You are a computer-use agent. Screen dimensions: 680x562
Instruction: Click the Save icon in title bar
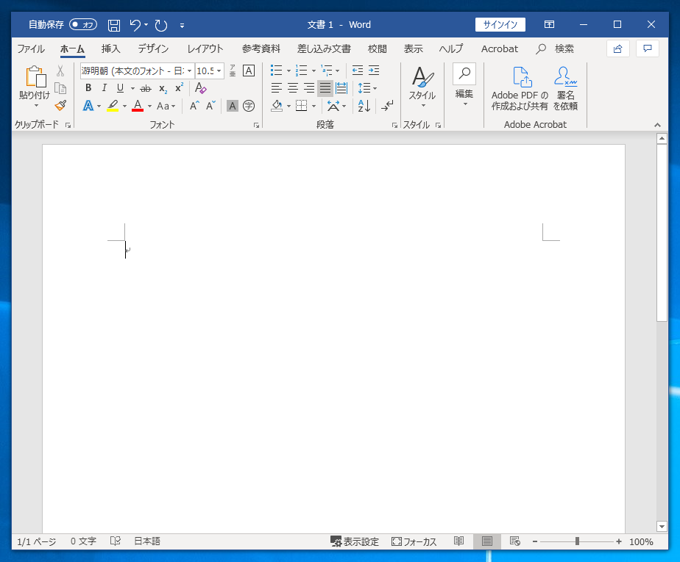114,25
